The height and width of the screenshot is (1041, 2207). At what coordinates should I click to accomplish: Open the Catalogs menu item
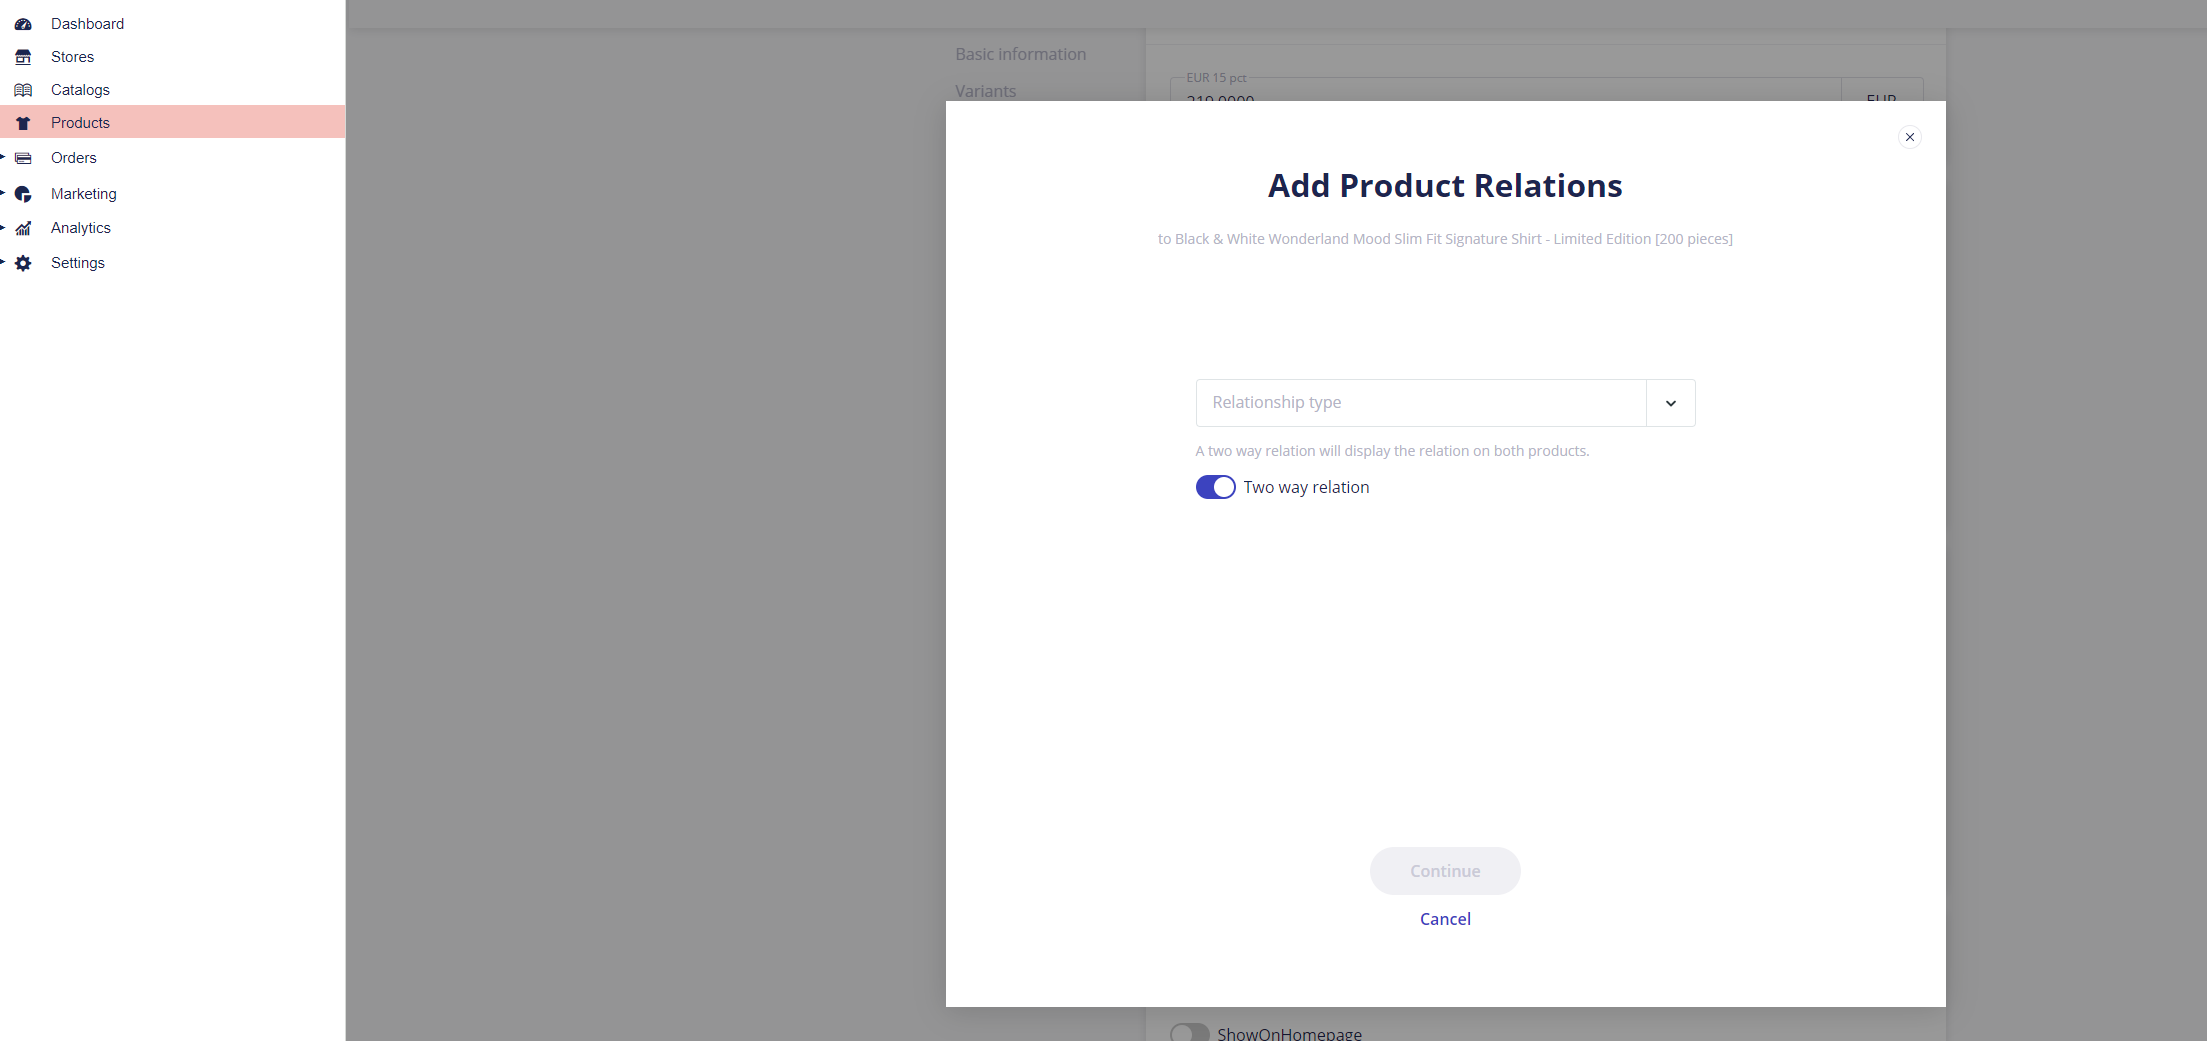tap(80, 90)
